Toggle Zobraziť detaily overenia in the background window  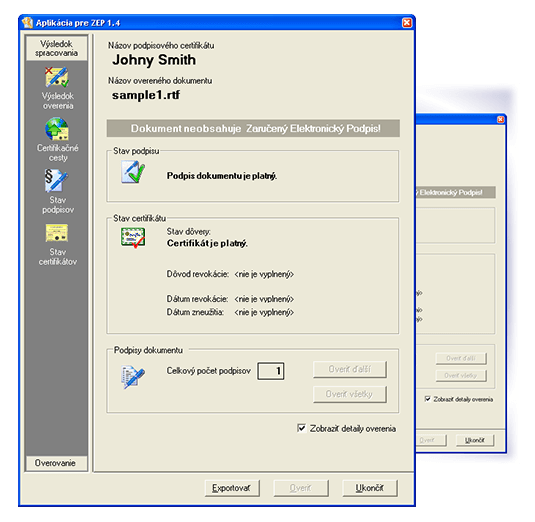427,399
